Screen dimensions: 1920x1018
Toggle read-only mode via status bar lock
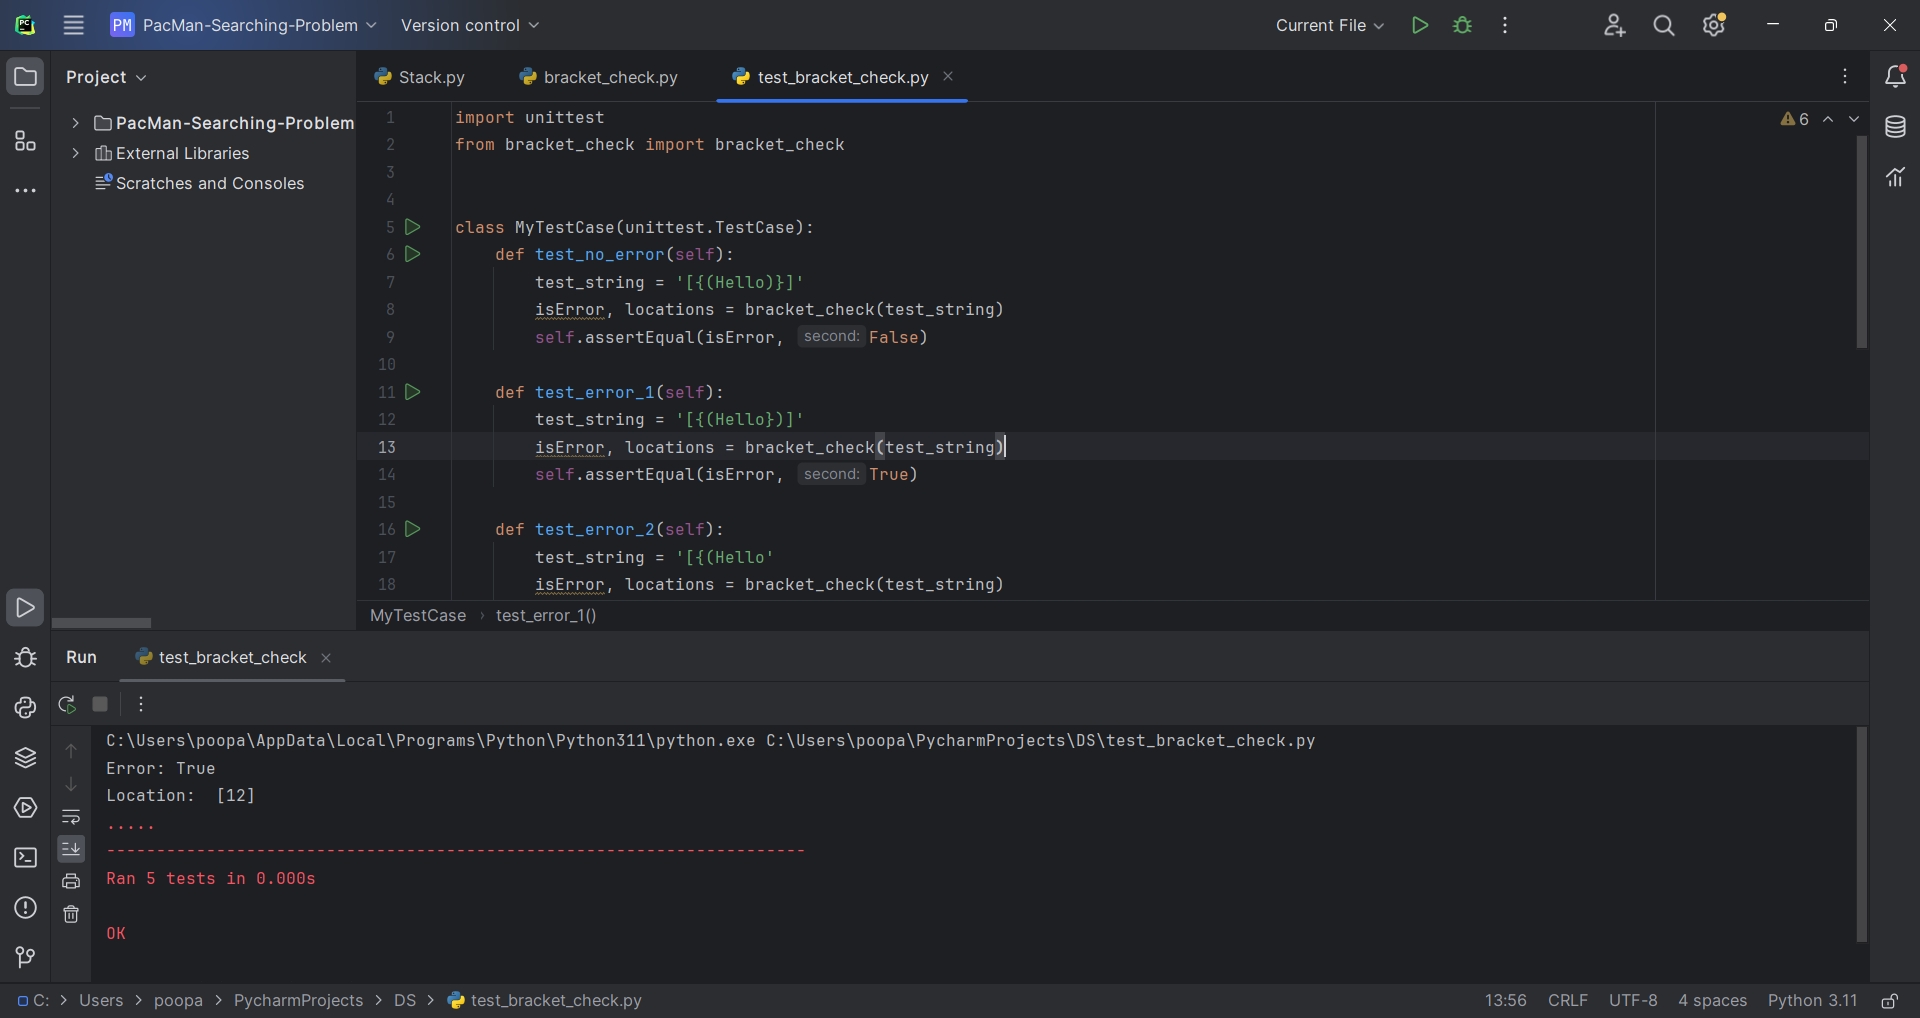(x=1891, y=1002)
